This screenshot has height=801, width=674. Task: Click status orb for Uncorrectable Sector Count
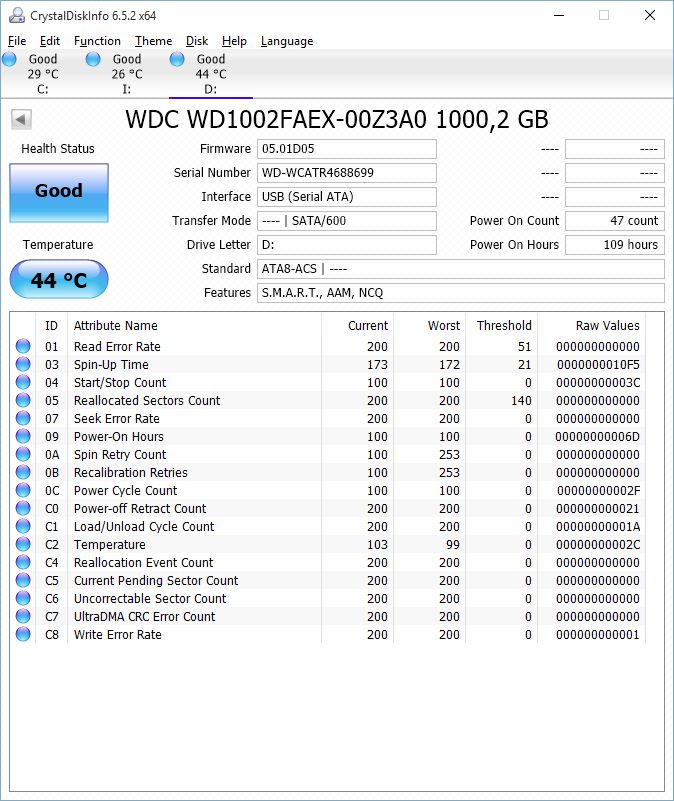pyautogui.click(x=23, y=598)
